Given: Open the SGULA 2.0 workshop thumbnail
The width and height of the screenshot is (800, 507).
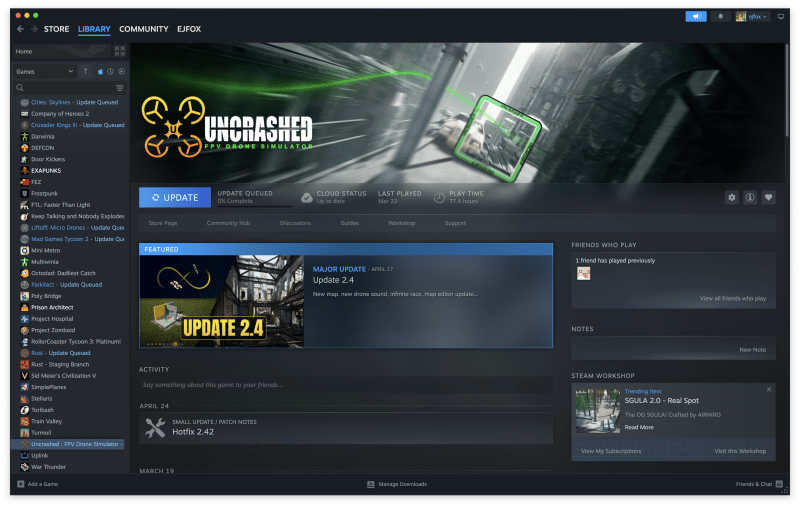Looking at the screenshot, I should (598, 411).
